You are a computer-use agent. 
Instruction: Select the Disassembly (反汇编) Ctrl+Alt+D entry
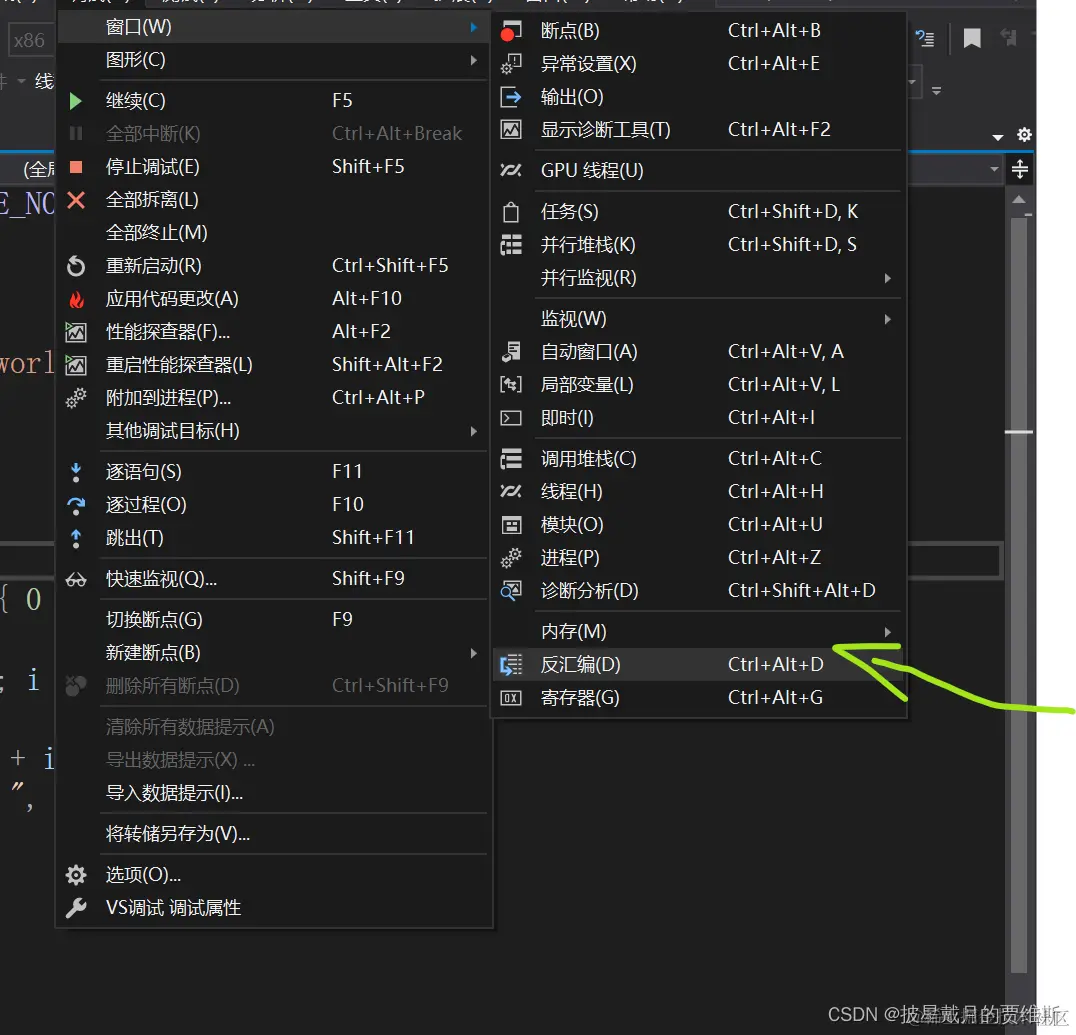[699, 665]
